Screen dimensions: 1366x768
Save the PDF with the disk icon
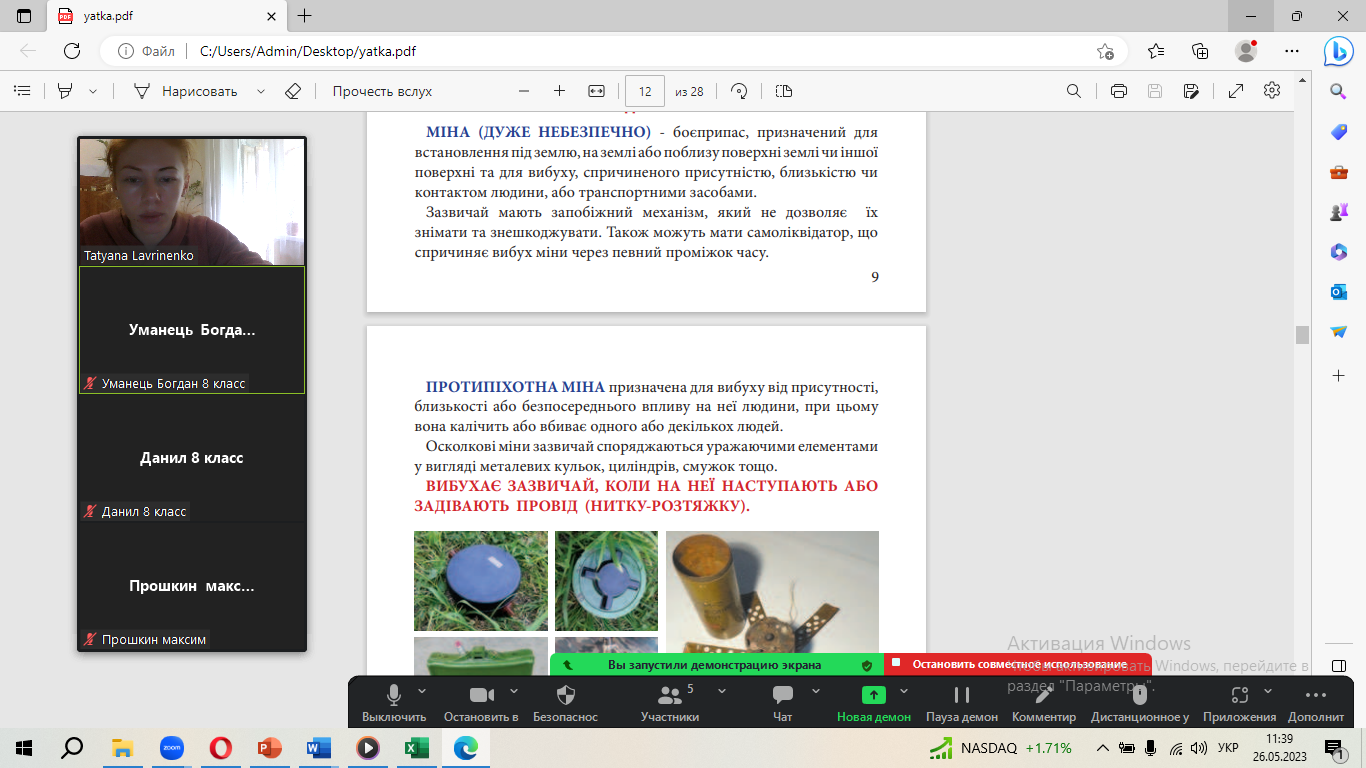(x=1155, y=91)
